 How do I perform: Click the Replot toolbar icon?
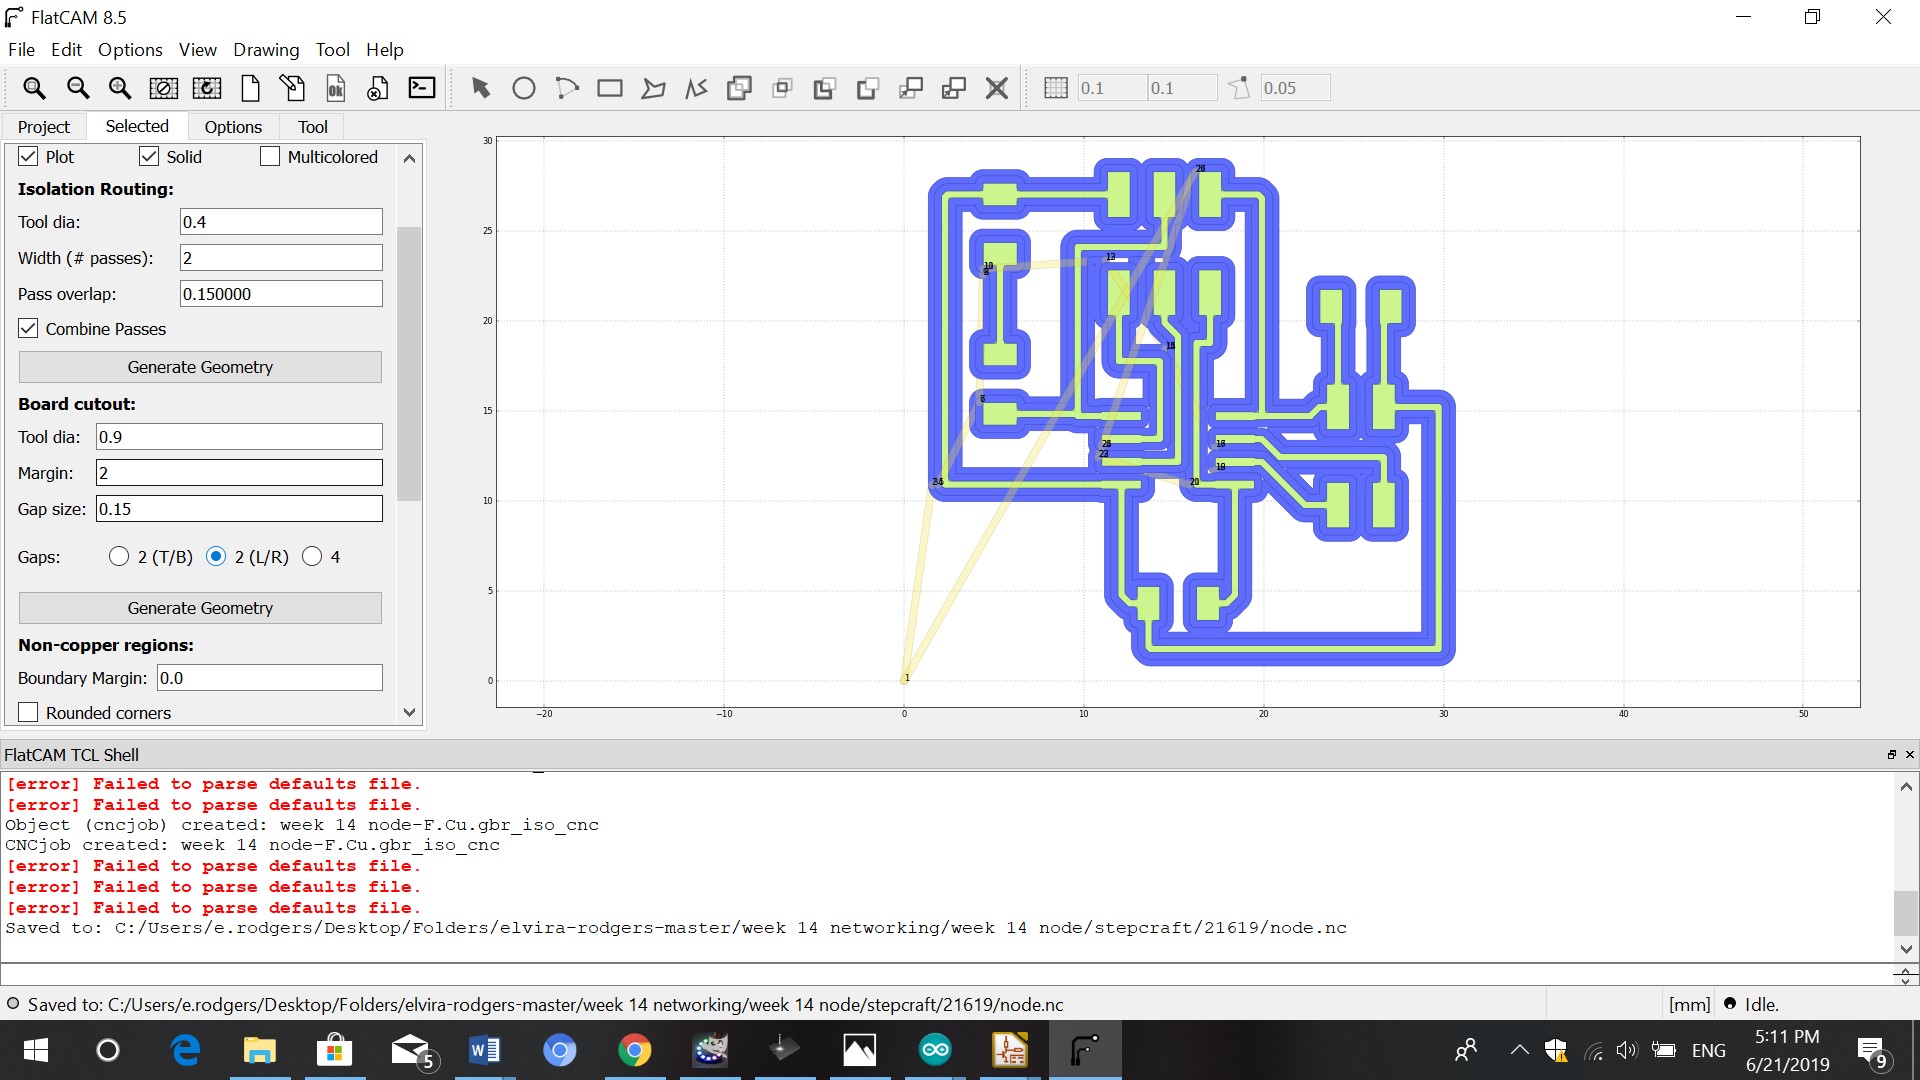207,88
